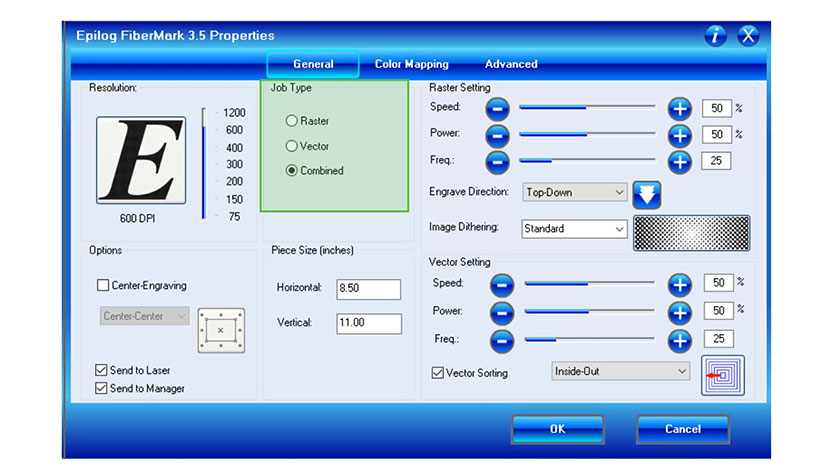Decrease Vector Freq. with minus button
Image resolution: width=830 pixels, height=473 pixels.
click(503, 341)
